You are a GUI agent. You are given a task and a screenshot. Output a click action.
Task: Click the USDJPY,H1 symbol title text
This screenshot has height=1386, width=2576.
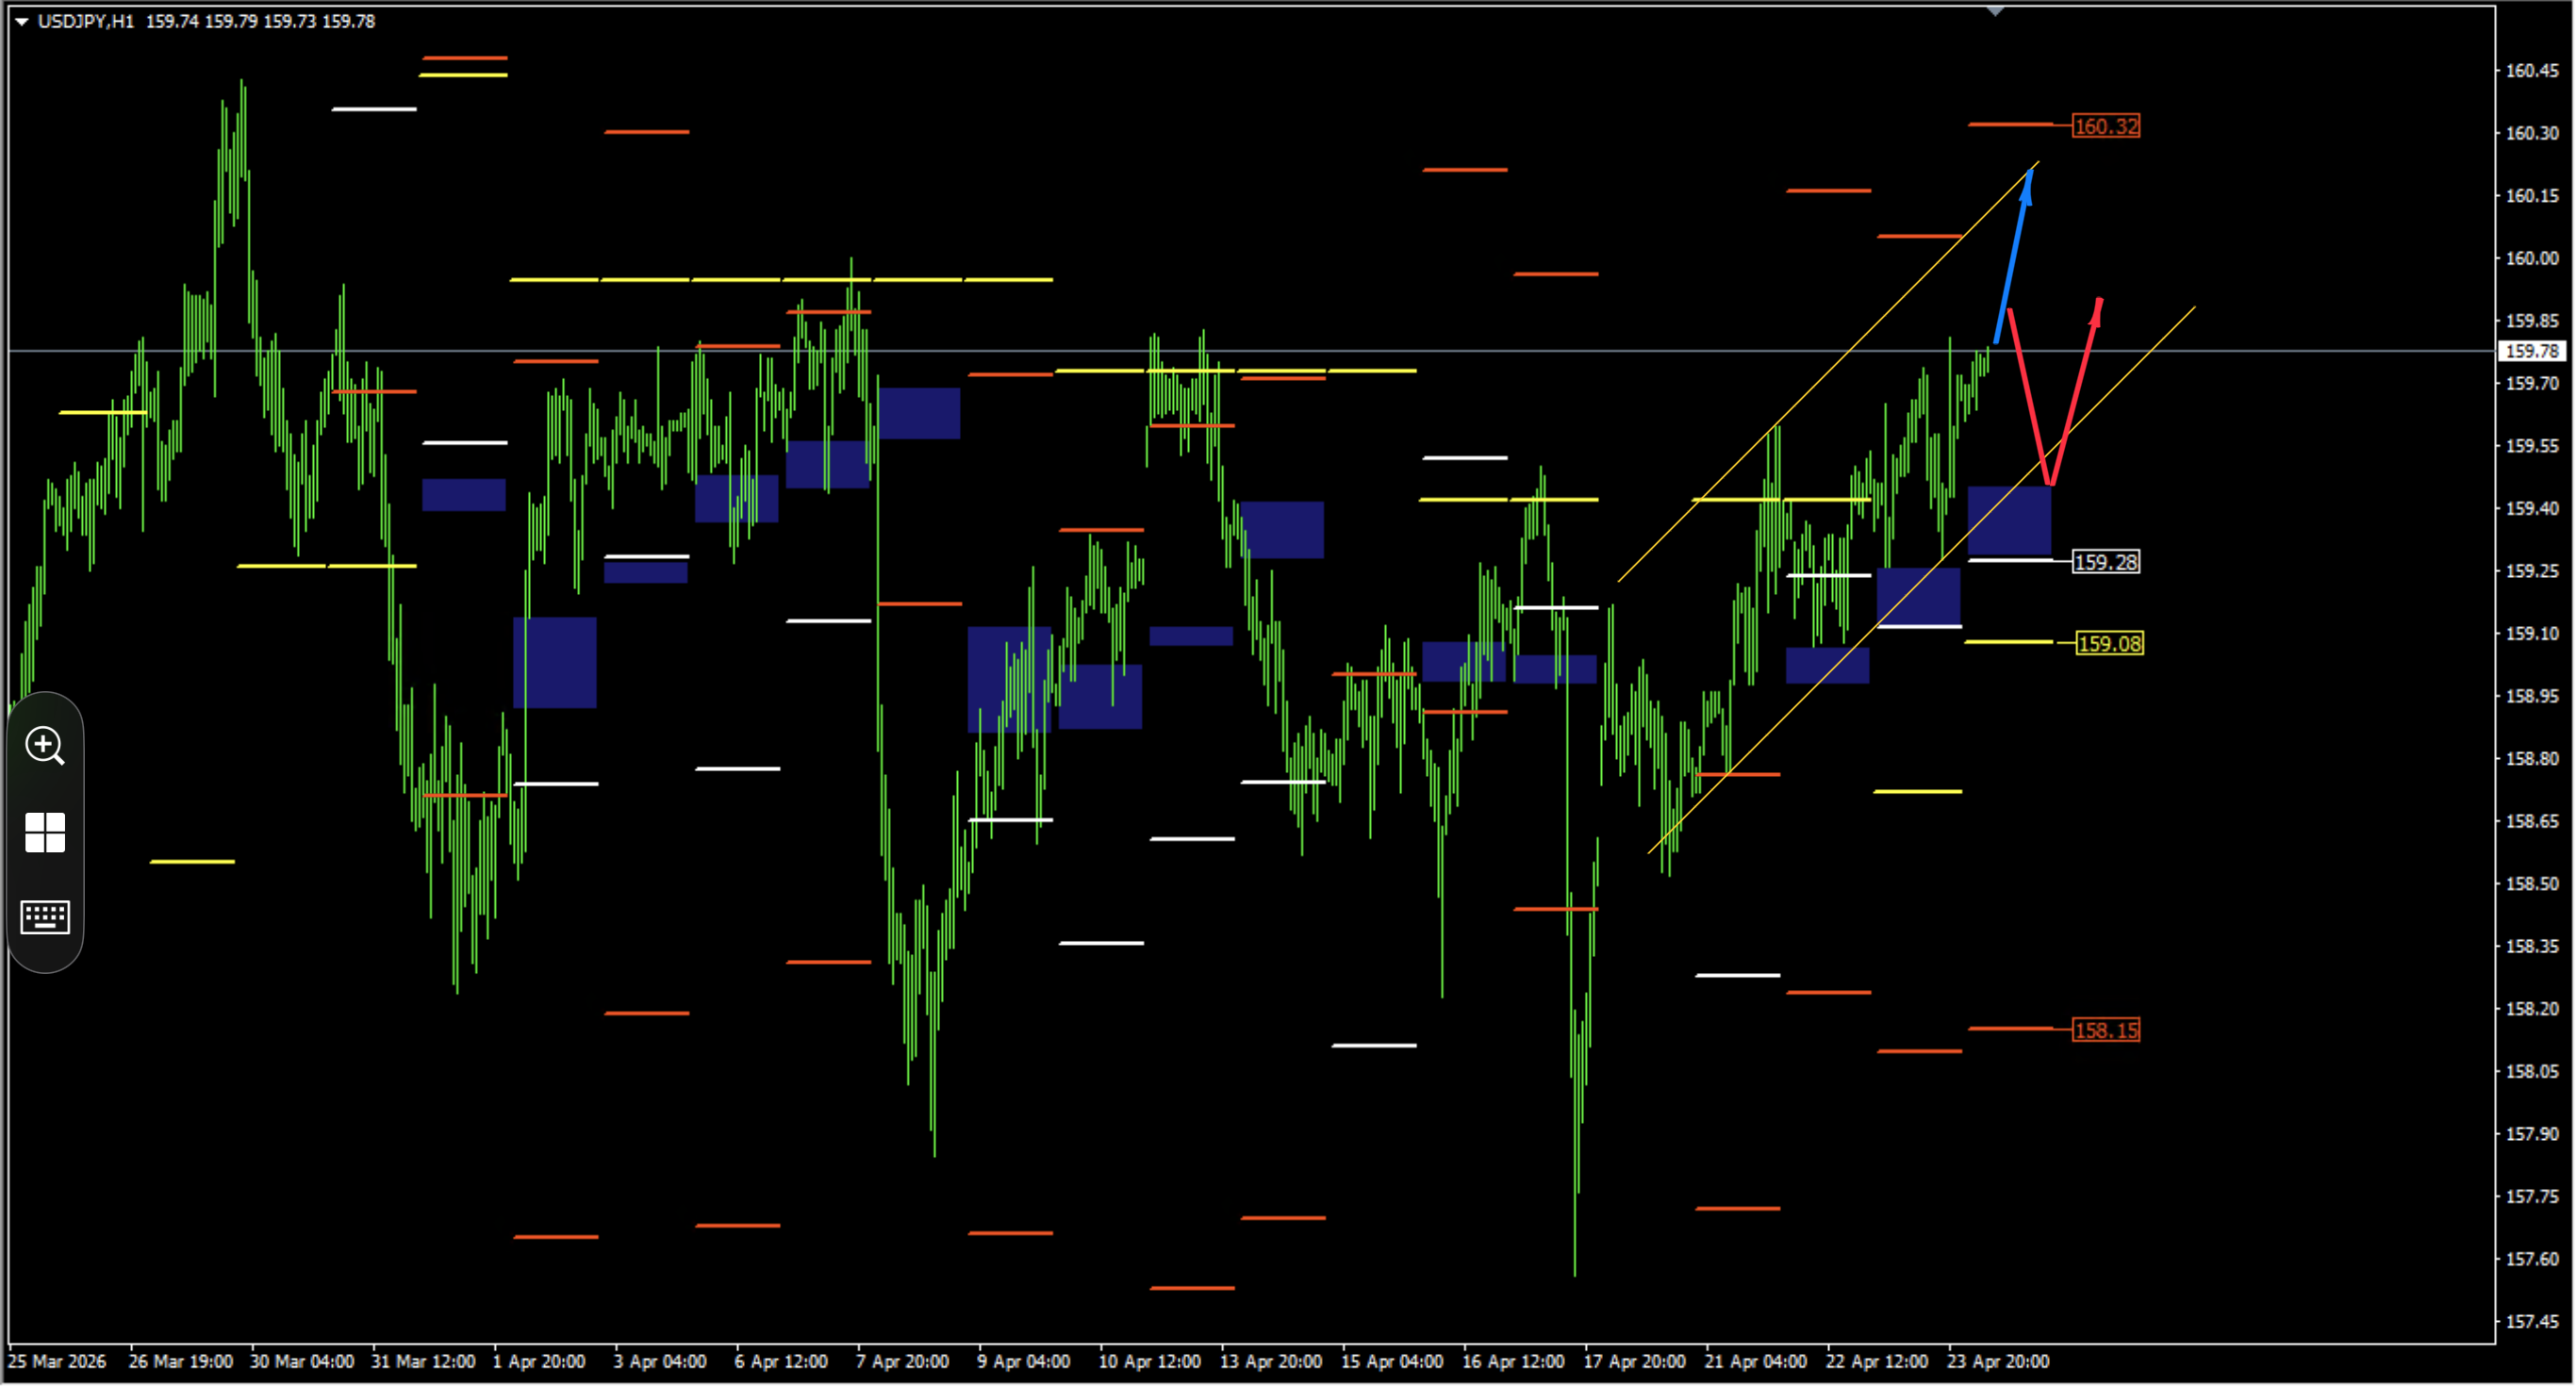click(x=85, y=21)
